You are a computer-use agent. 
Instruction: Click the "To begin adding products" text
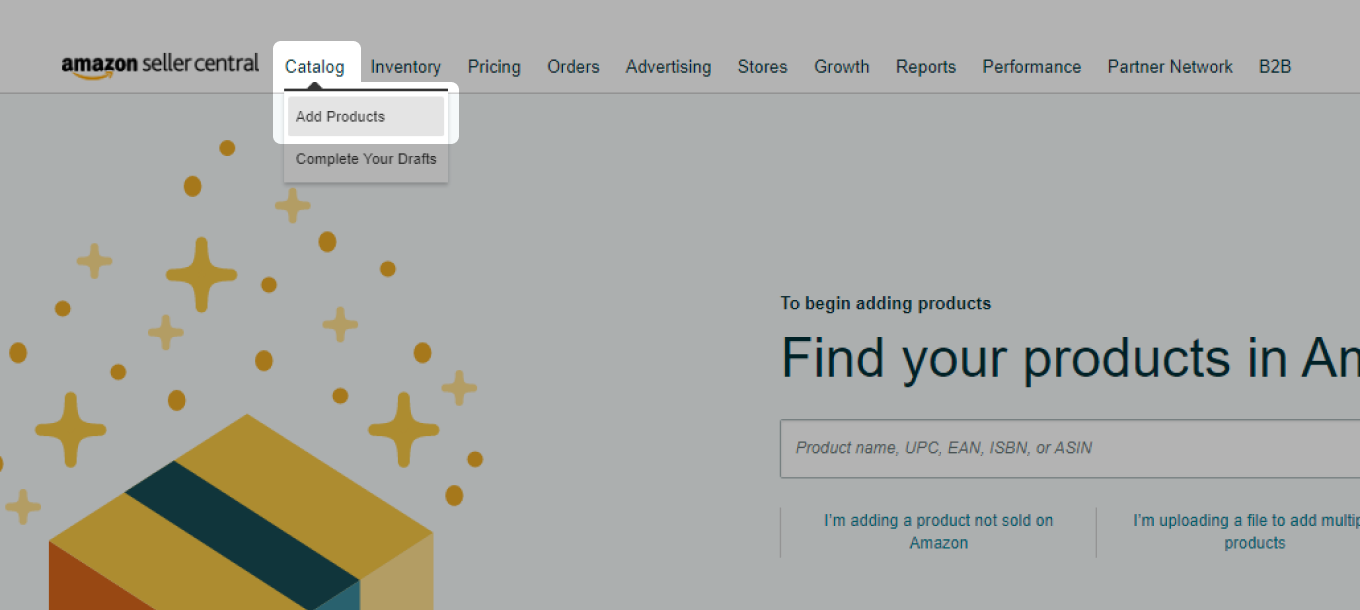pos(885,303)
